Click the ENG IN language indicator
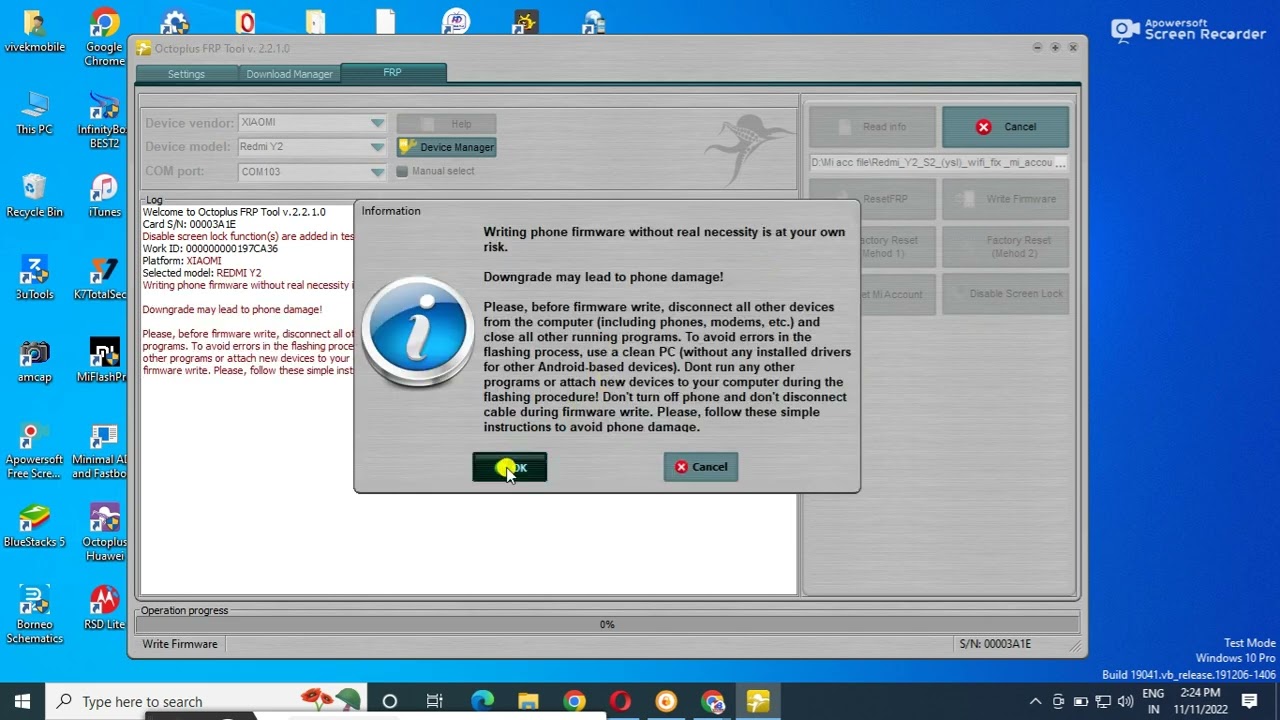1280x720 pixels. tap(1153, 701)
